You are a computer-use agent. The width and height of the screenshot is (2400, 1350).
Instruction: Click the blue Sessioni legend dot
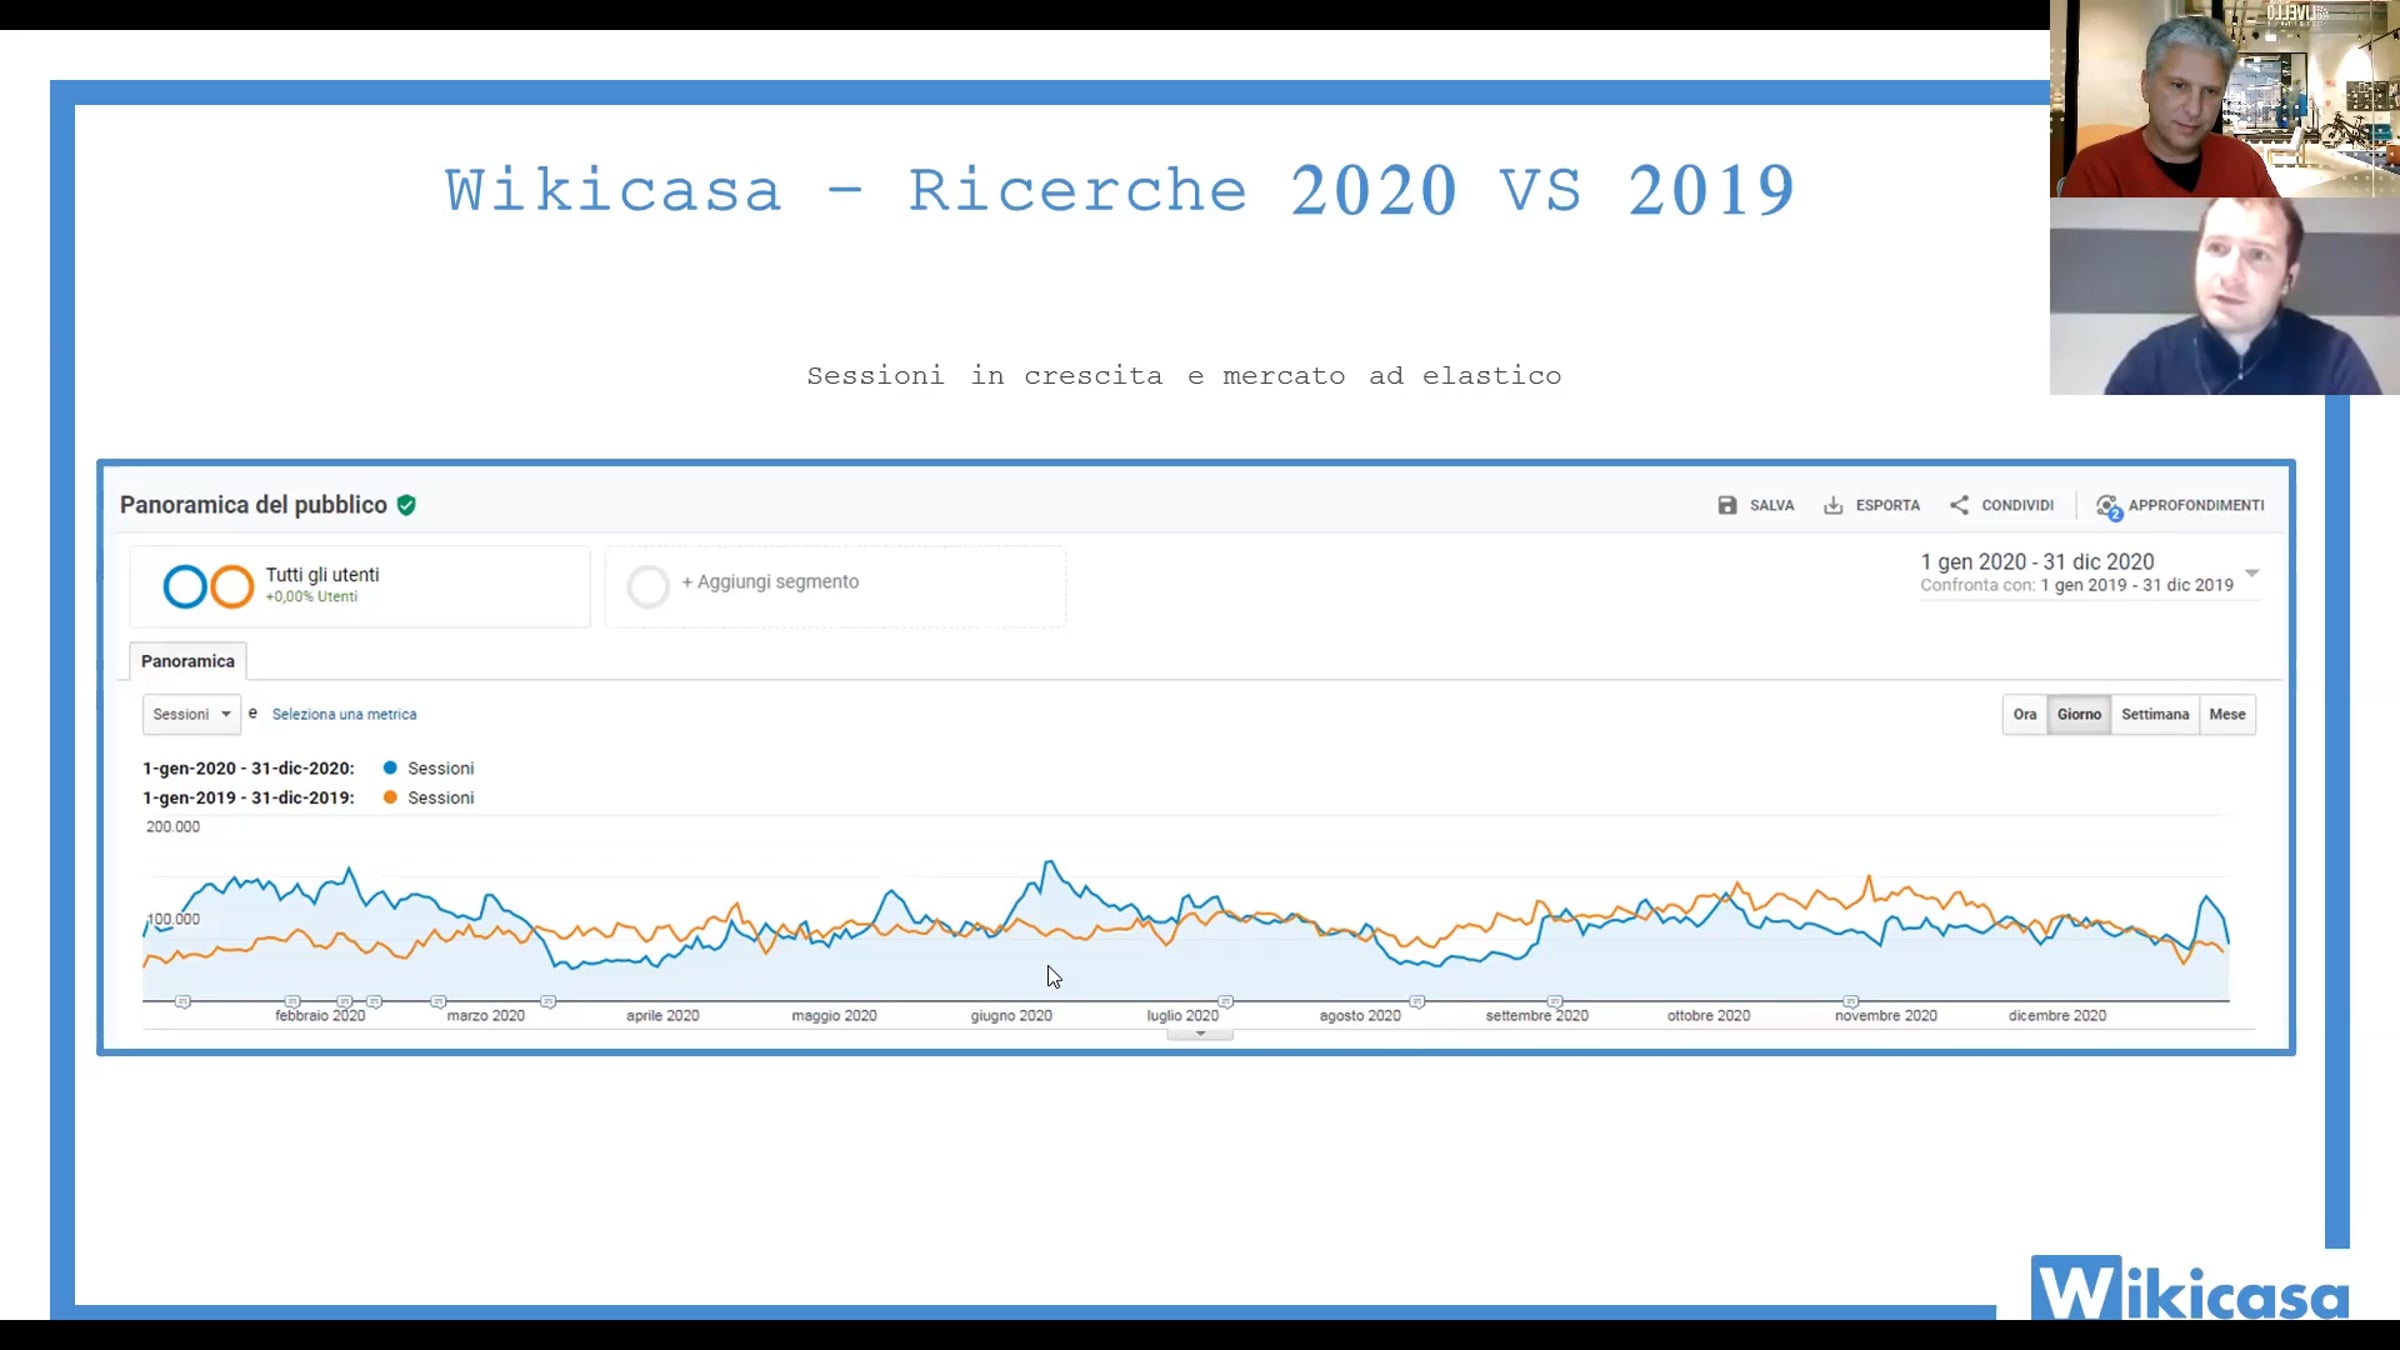[390, 768]
